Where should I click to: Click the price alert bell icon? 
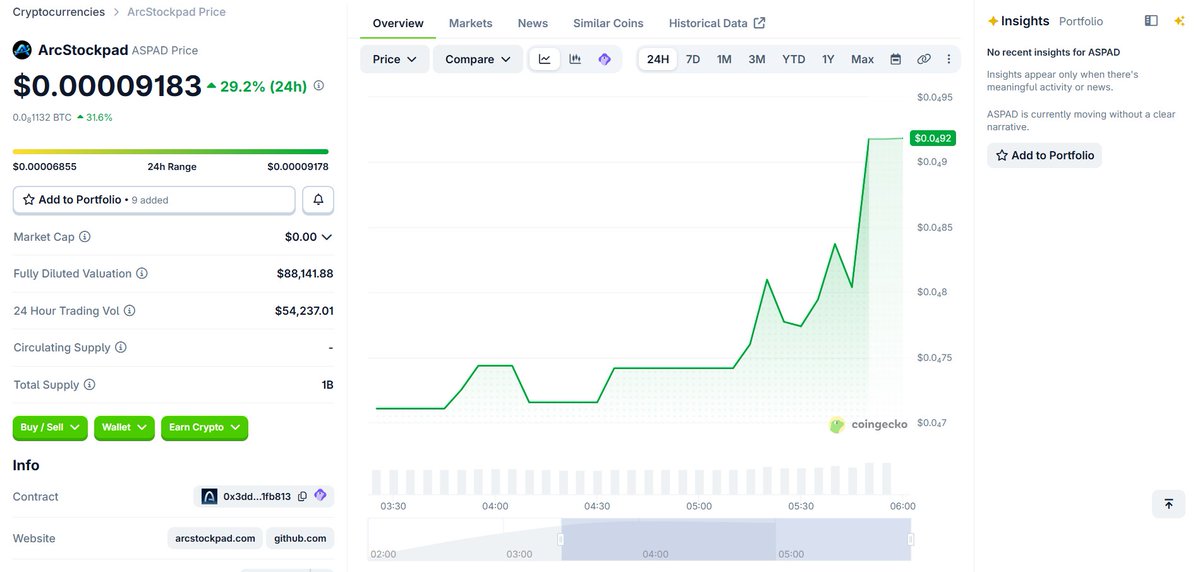318,200
